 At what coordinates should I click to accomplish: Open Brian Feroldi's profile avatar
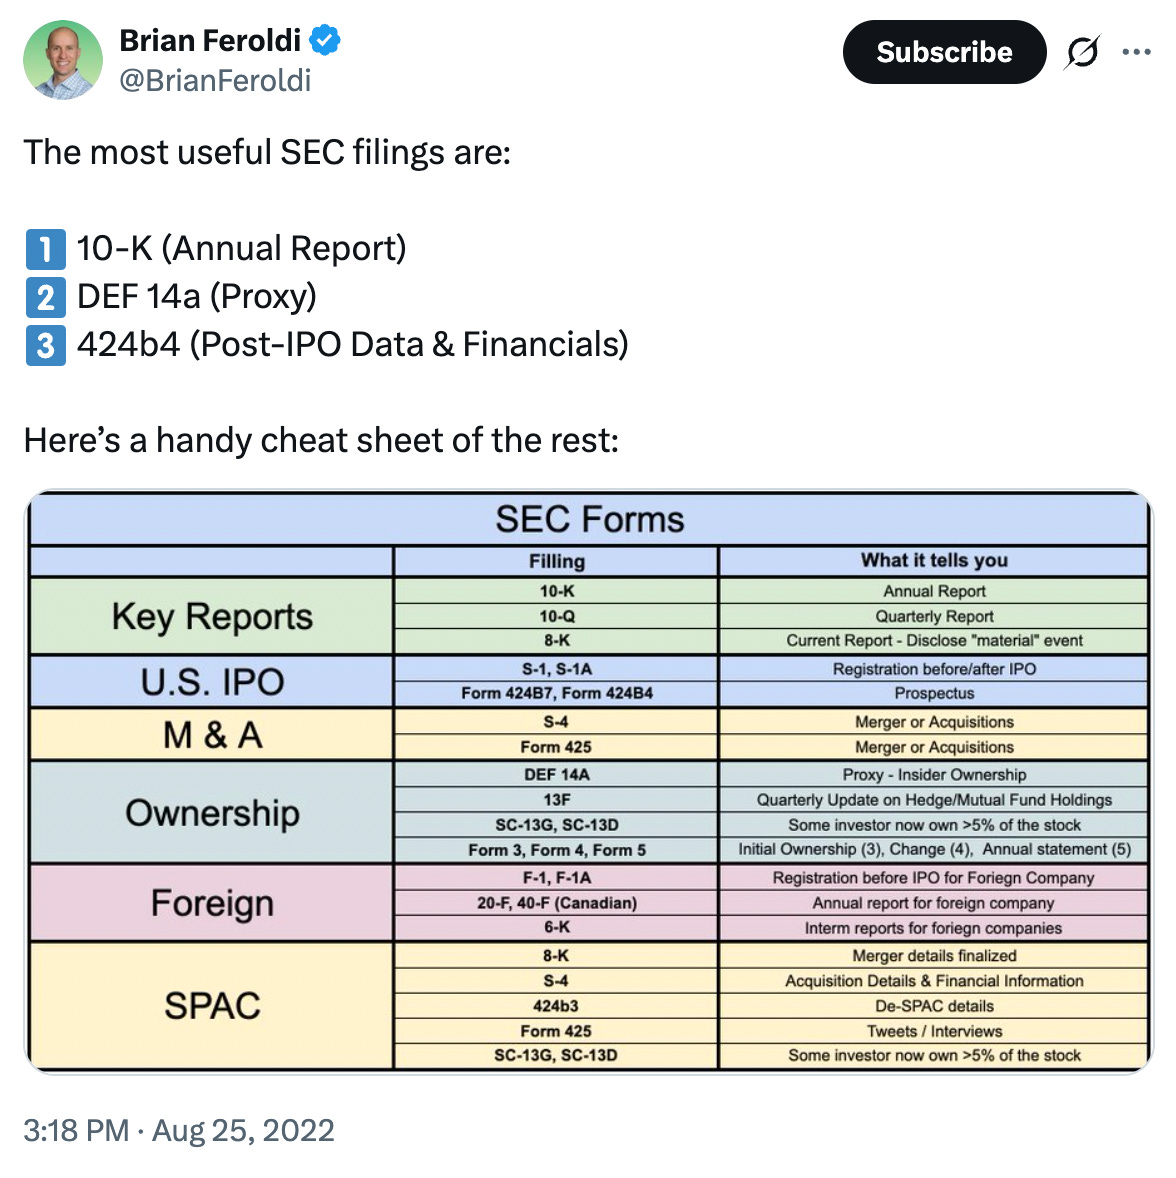tap(63, 60)
